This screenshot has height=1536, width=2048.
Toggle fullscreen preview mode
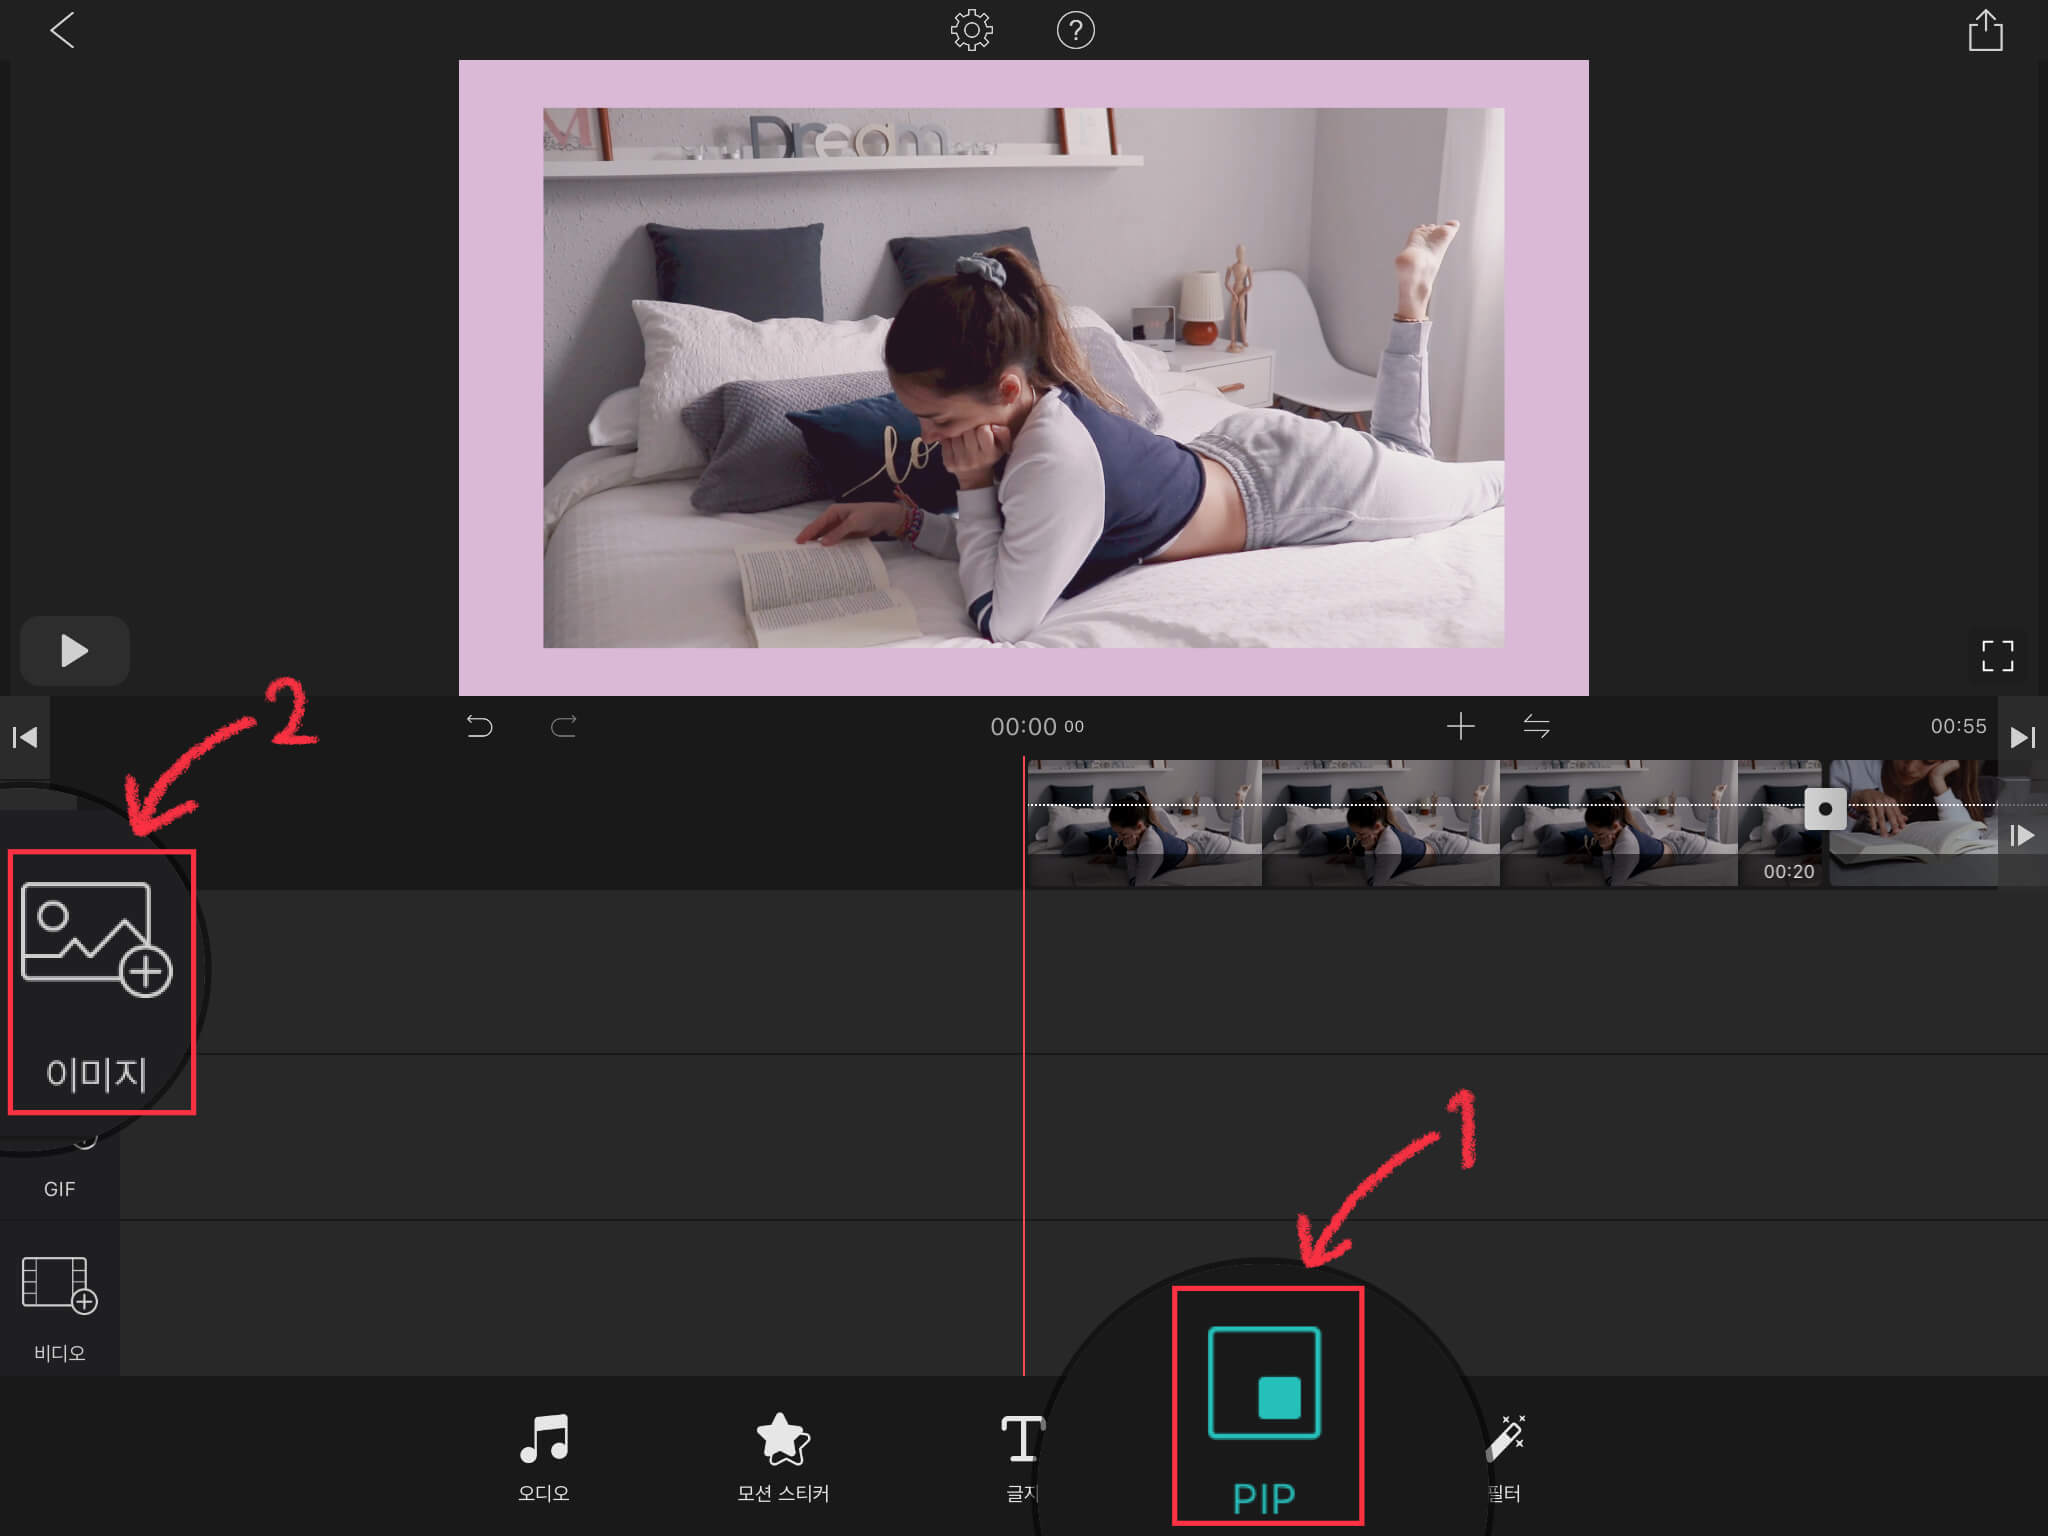click(1997, 656)
